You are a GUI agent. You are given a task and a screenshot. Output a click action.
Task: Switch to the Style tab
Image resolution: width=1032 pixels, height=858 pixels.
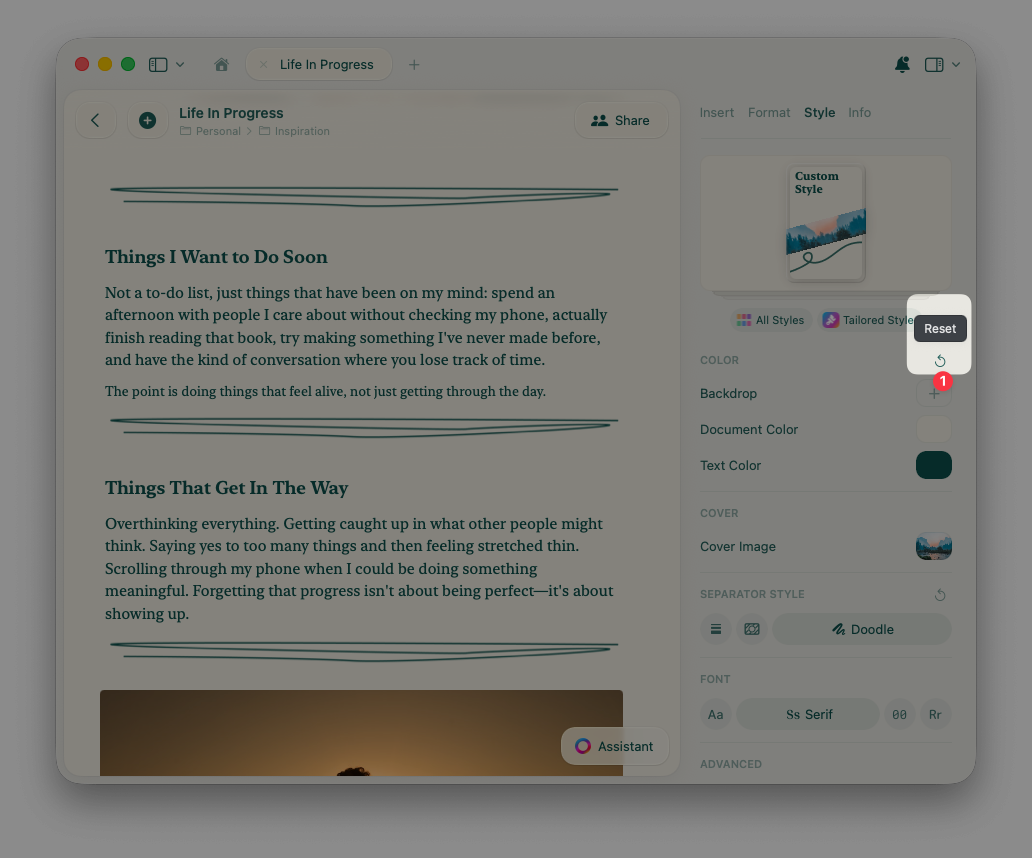(x=819, y=113)
